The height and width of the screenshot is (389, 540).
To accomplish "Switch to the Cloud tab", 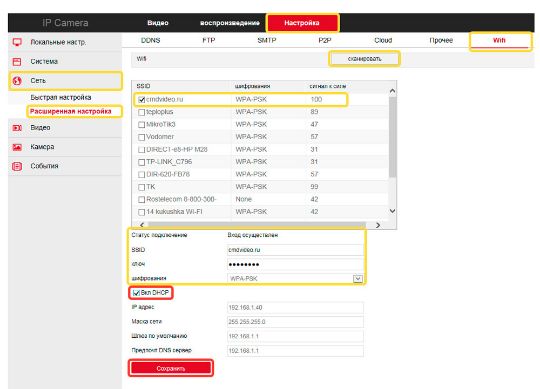I will point(383,40).
